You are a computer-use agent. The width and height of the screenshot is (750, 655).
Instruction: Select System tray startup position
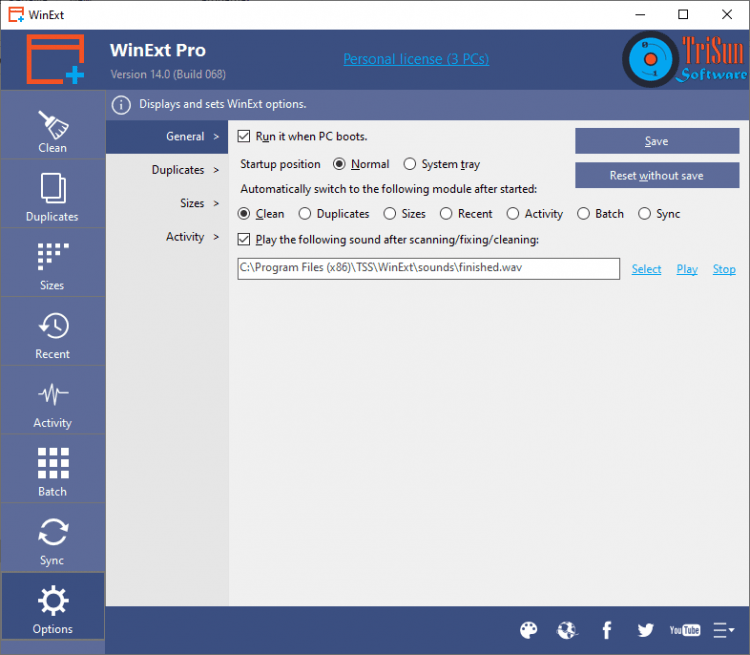[409, 164]
